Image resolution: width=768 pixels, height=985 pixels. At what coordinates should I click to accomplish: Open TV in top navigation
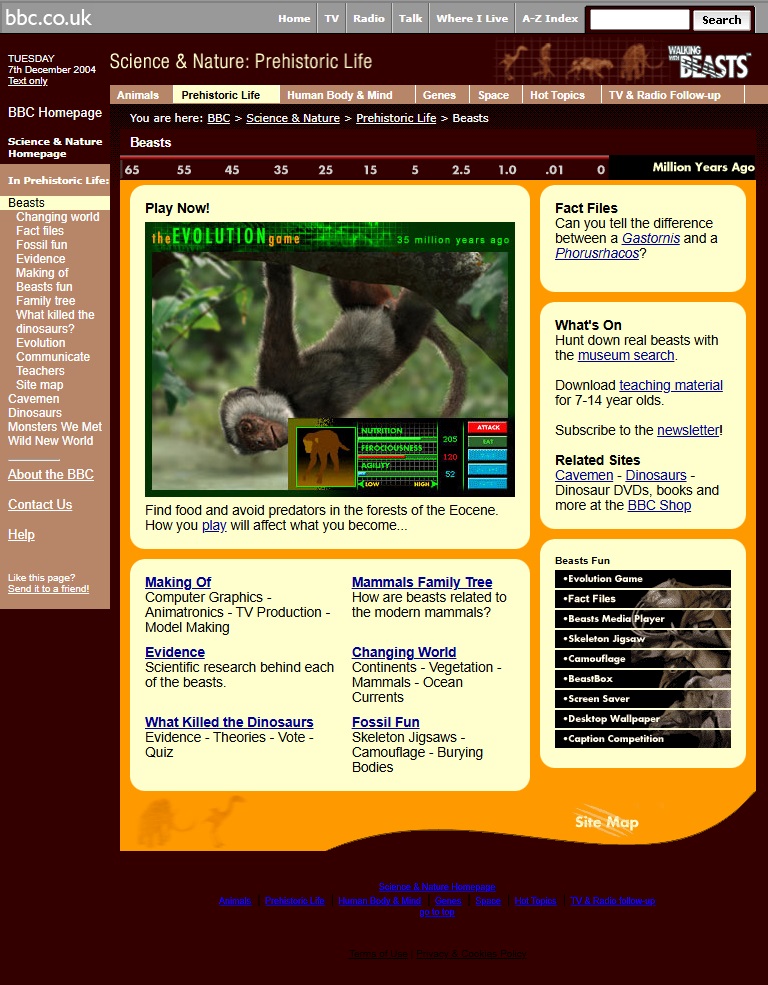tap(332, 18)
